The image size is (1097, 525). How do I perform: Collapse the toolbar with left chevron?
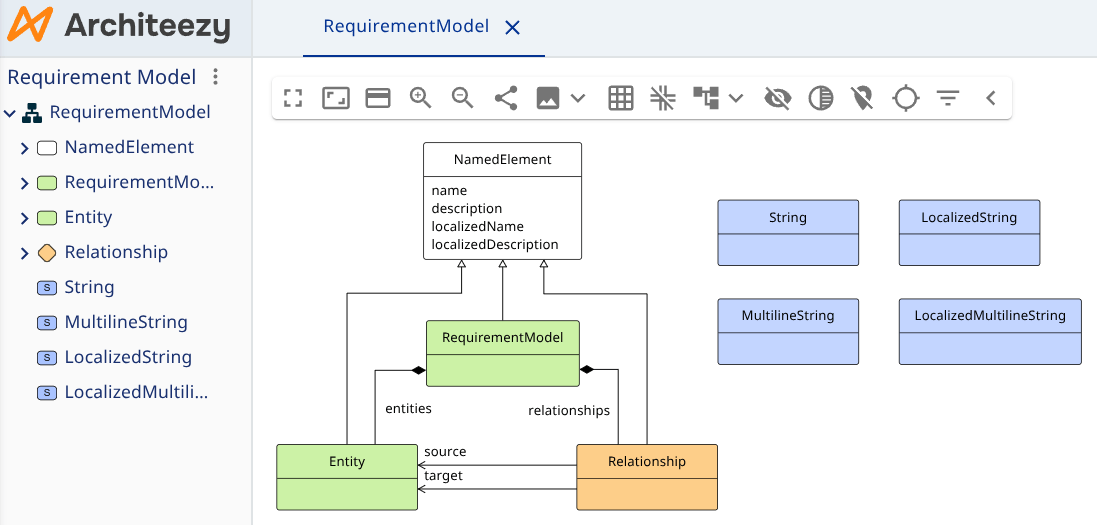991,98
